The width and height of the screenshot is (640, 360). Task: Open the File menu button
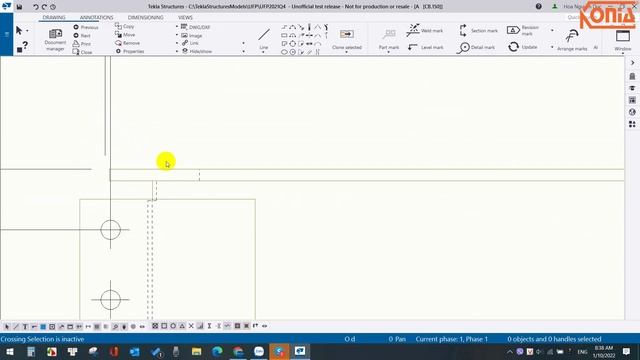tap(7, 35)
